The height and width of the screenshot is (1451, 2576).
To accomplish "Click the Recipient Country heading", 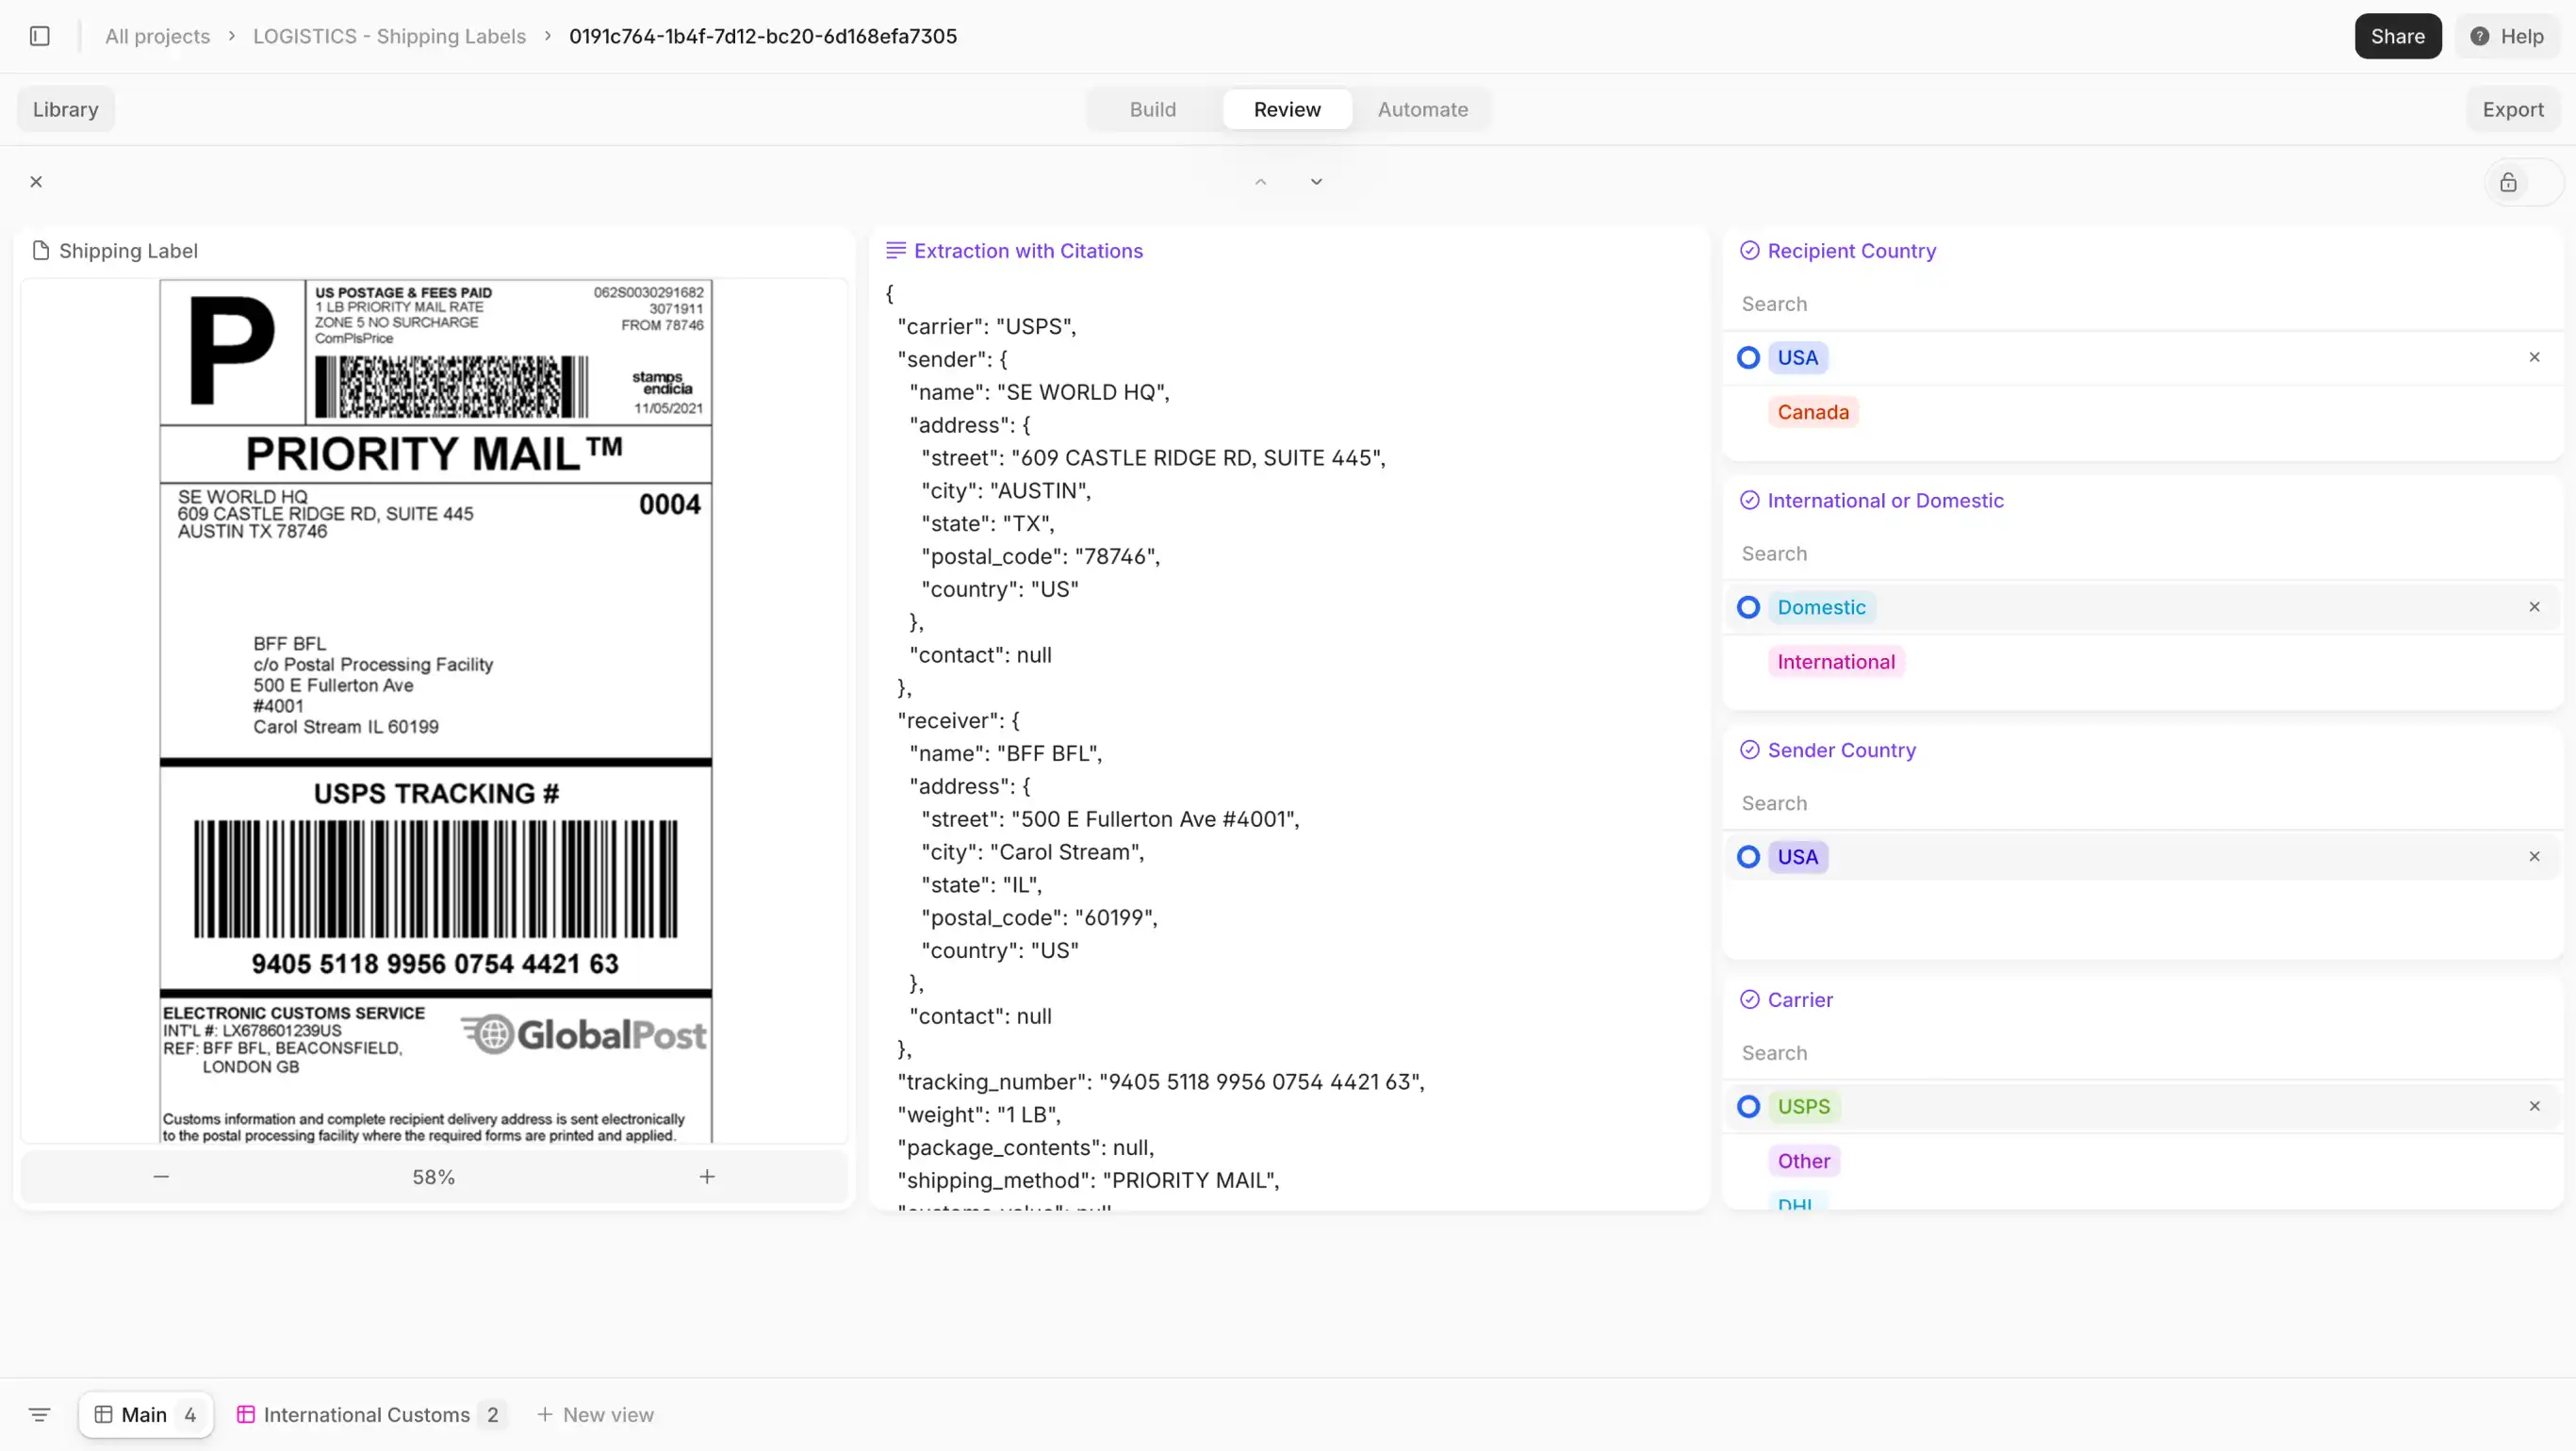I will coord(1851,251).
